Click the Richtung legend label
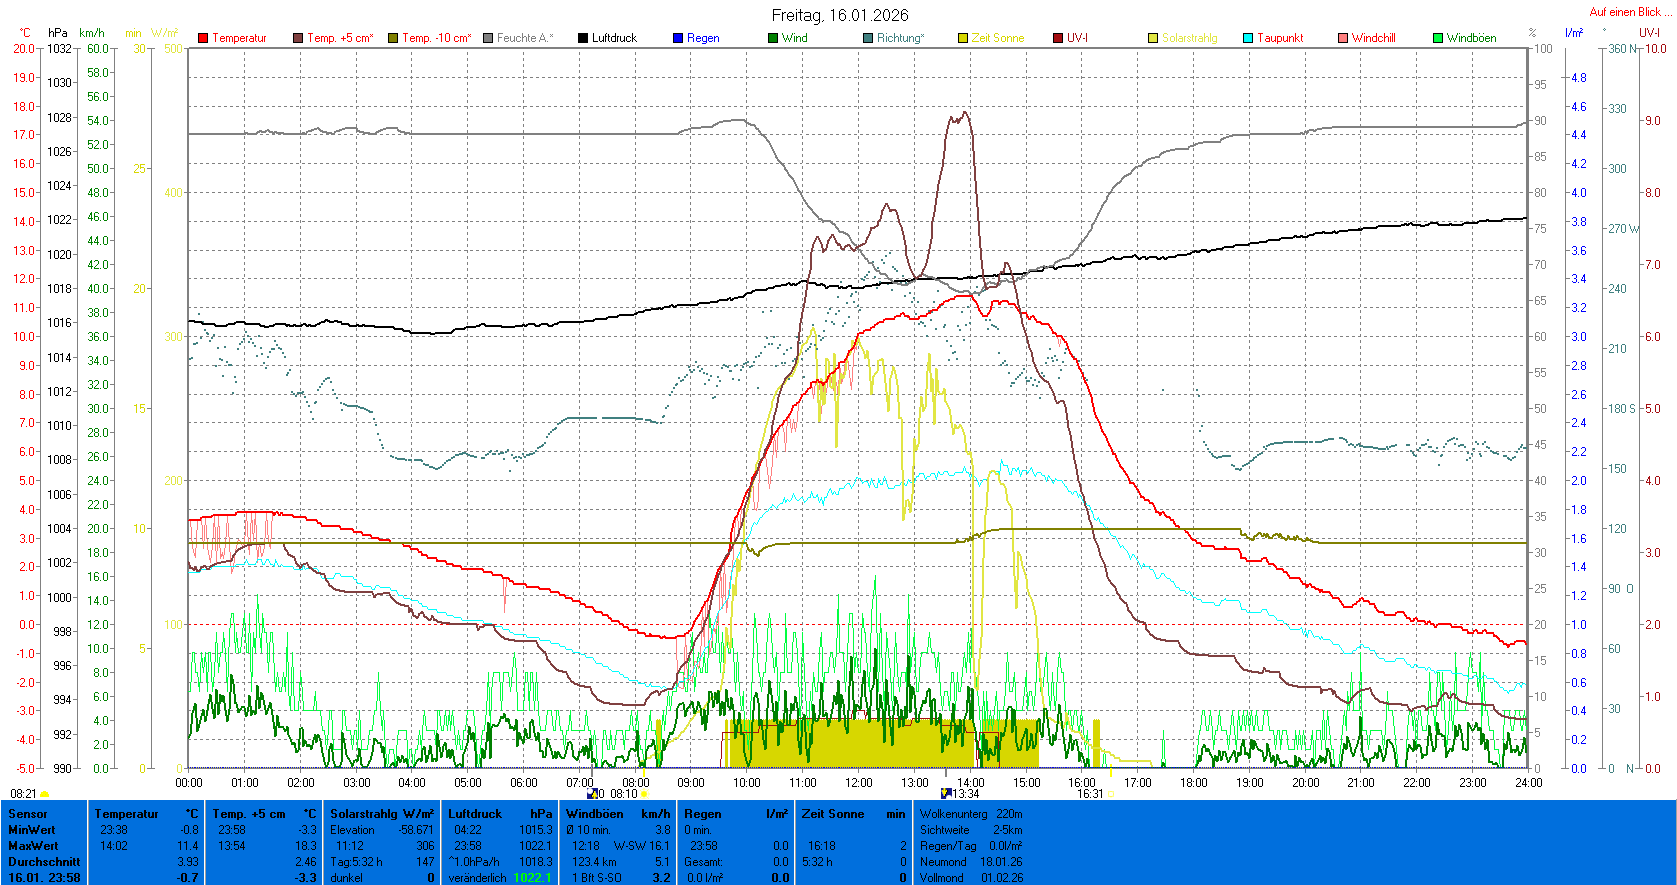Viewport: 1677px width, 885px height. 900,38
